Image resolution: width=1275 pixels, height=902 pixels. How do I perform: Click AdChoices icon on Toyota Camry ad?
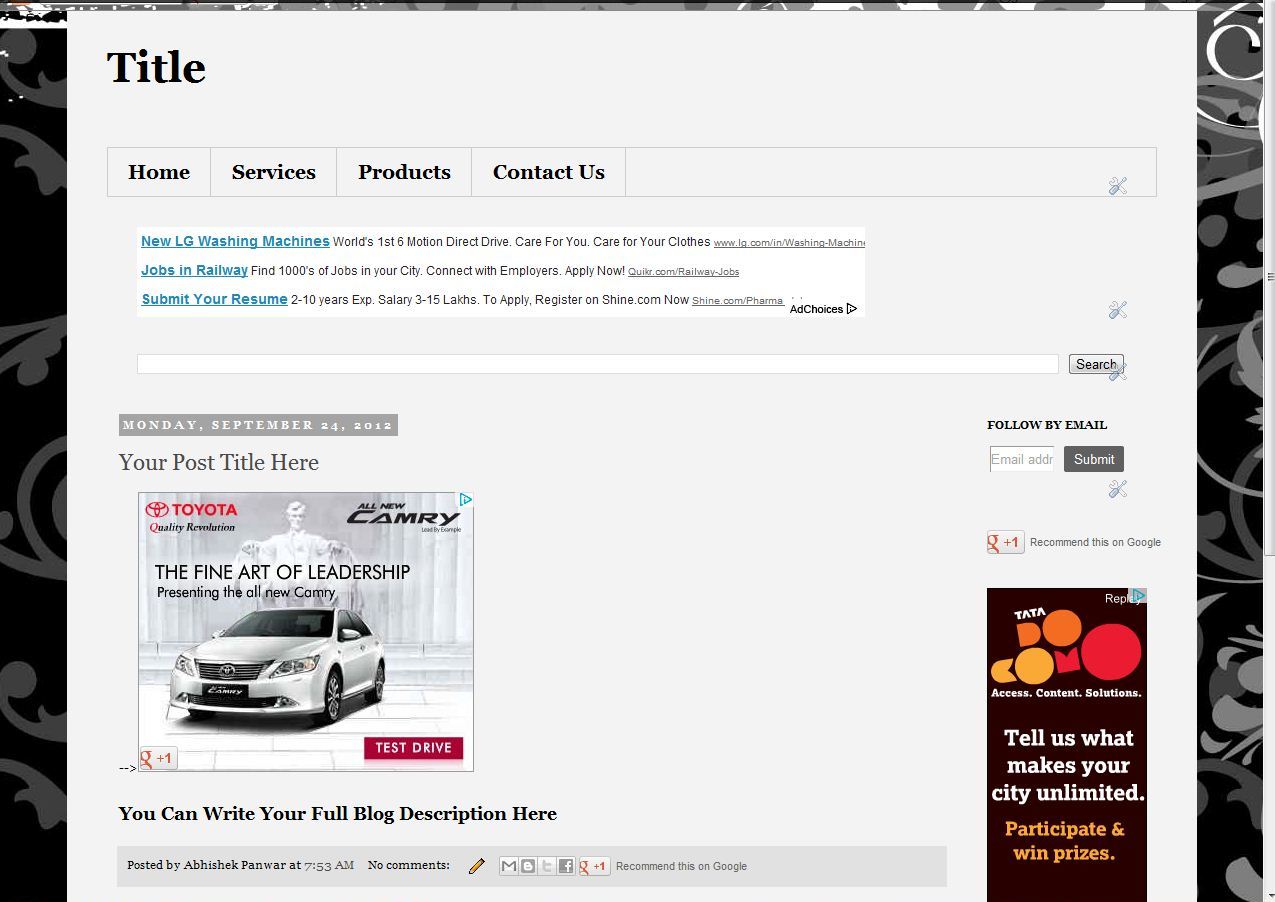coord(466,499)
